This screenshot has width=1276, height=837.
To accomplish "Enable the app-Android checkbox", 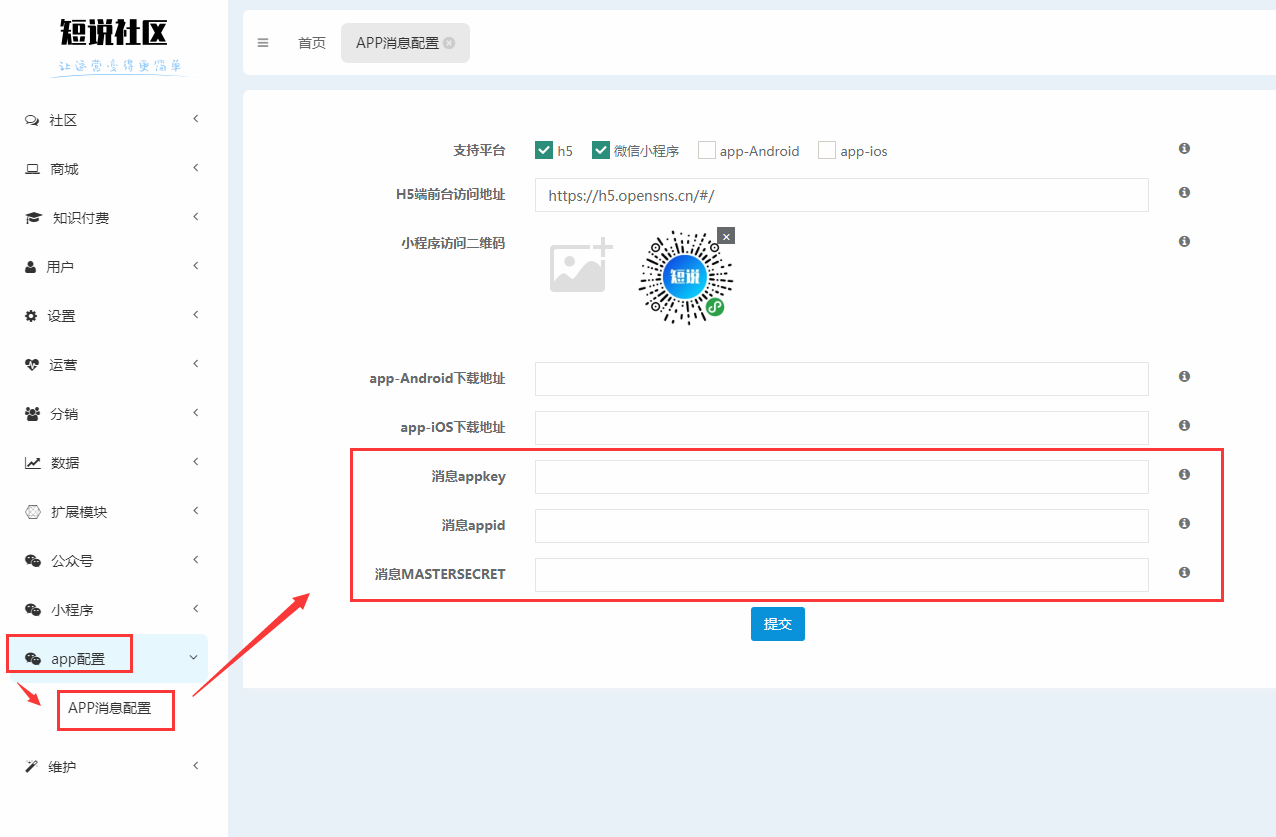I will pos(707,150).
